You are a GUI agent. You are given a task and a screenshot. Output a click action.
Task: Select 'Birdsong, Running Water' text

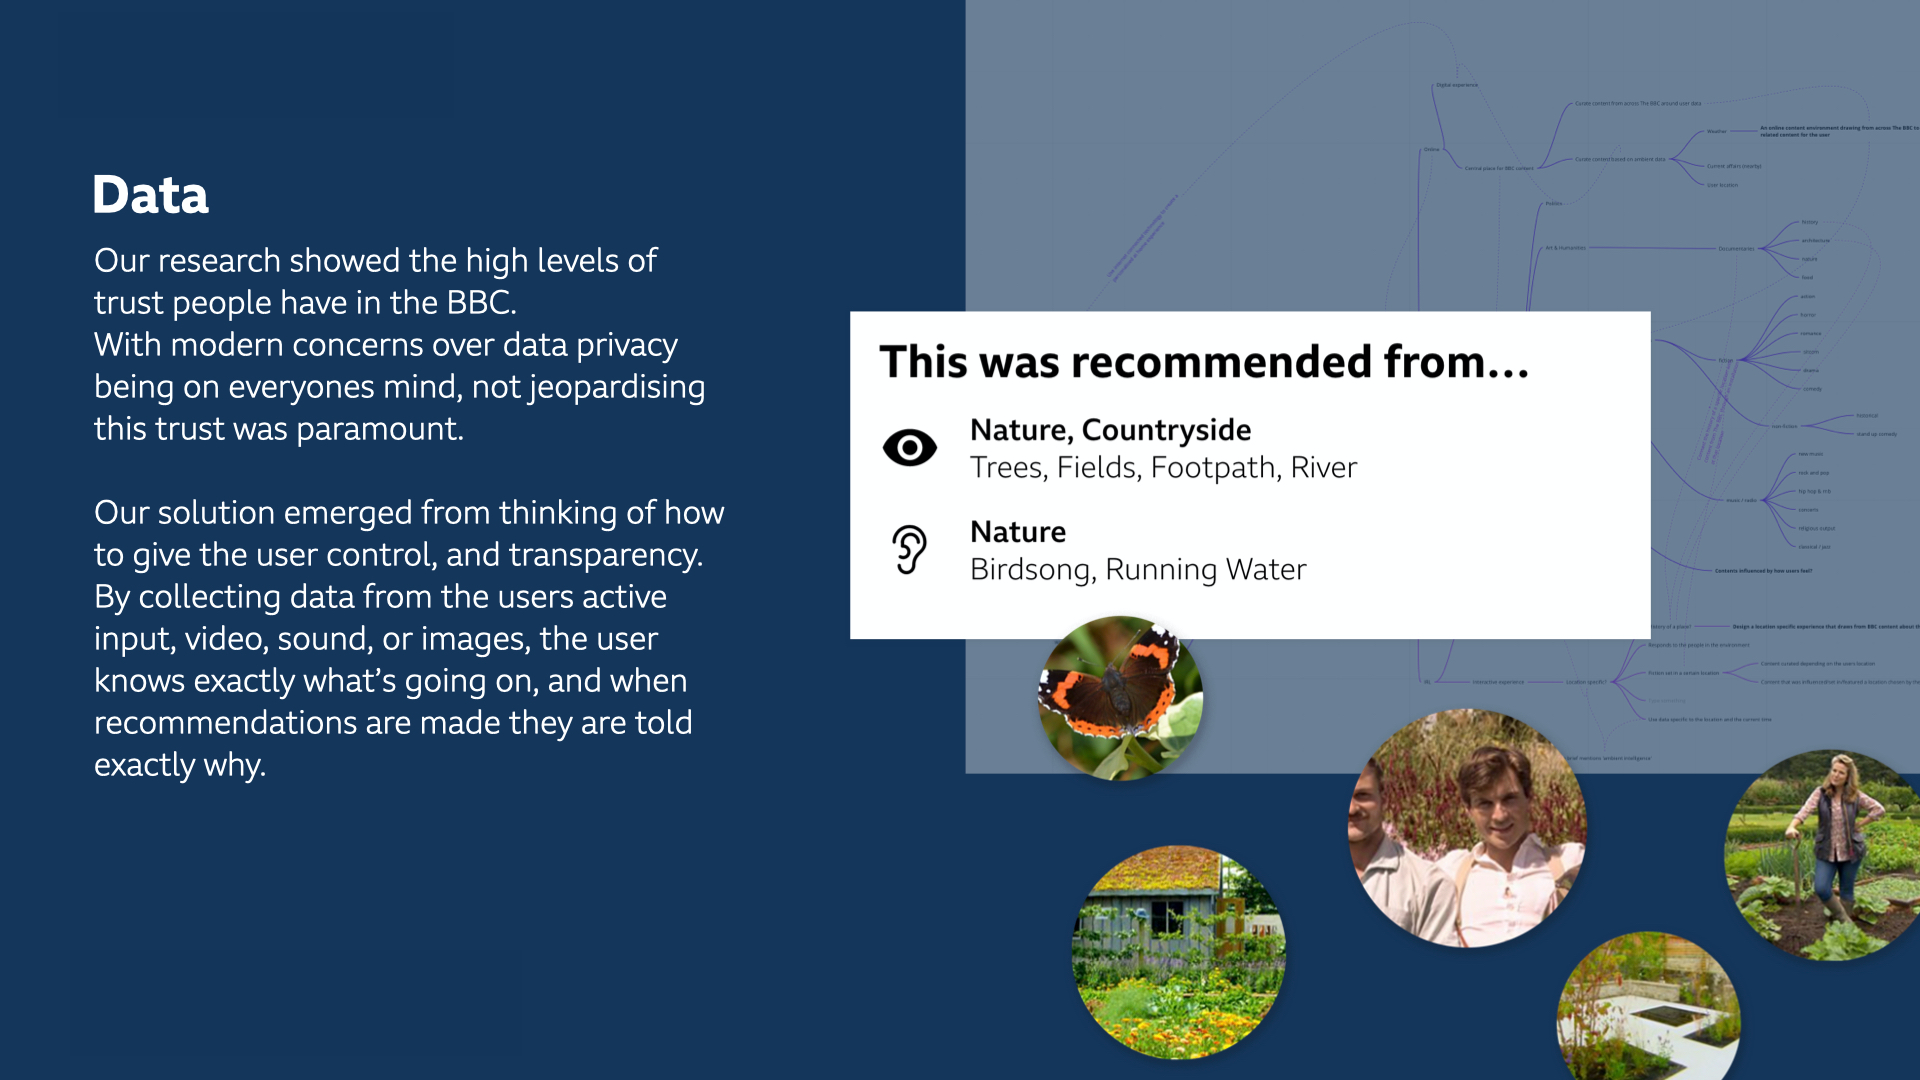(x=1138, y=570)
